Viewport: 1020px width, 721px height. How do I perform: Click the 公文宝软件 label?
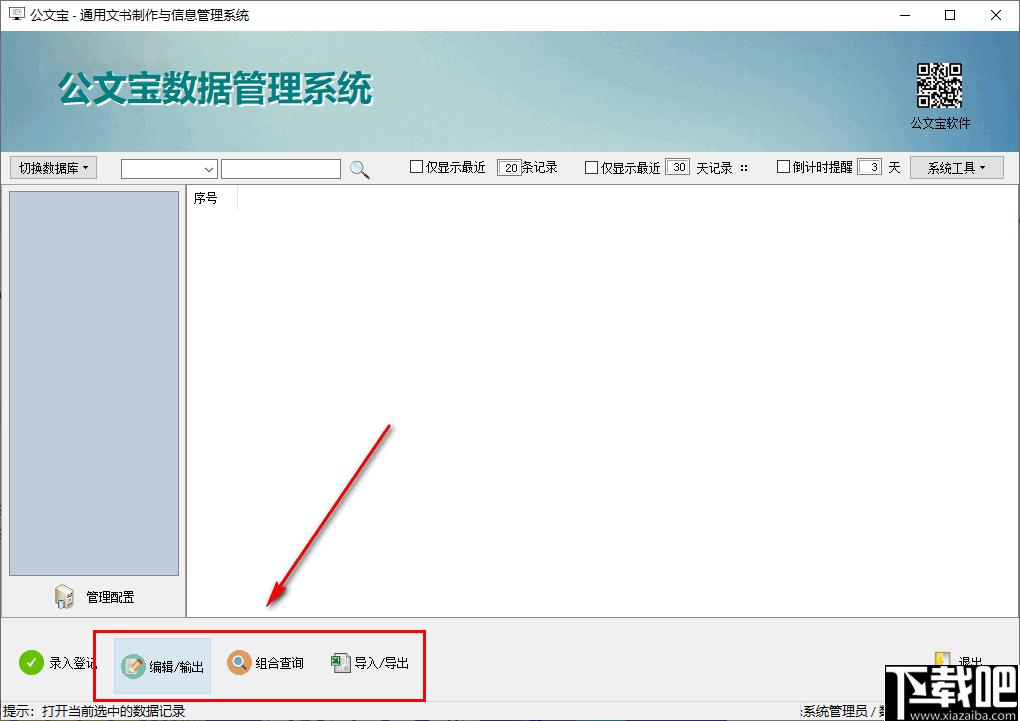coord(940,123)
